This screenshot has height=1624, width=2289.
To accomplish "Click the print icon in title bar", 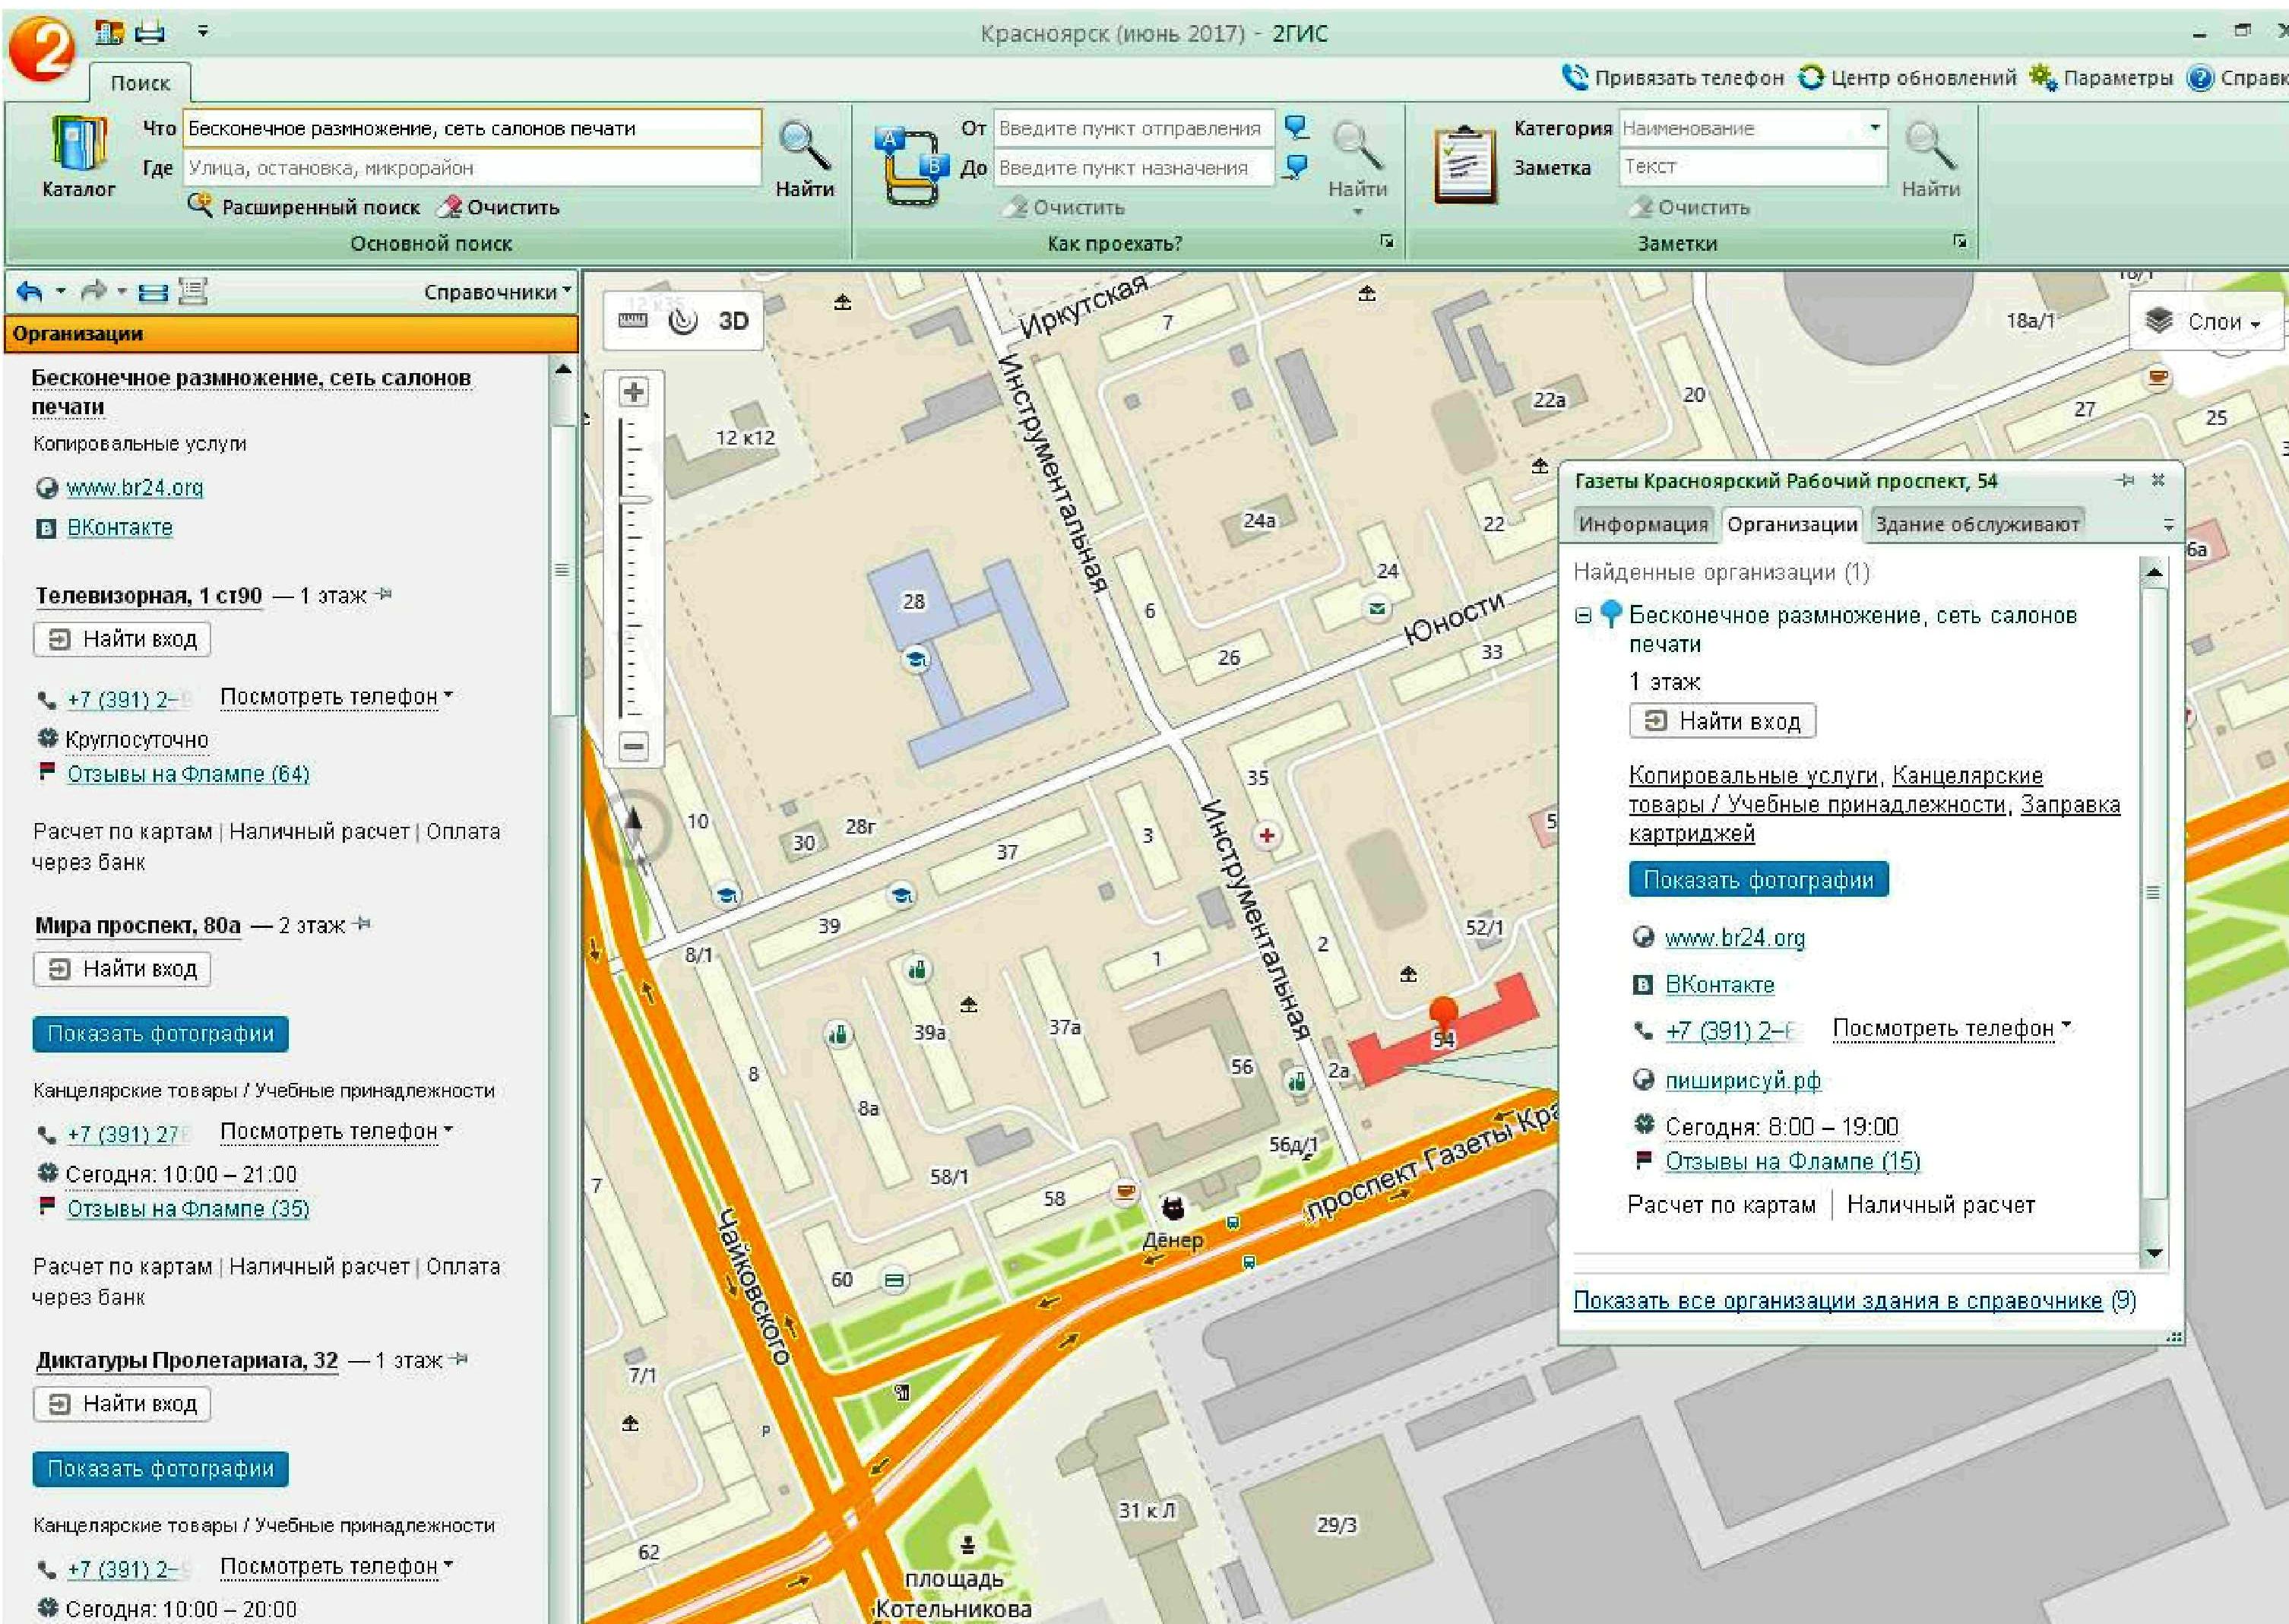I will [149, 33].
